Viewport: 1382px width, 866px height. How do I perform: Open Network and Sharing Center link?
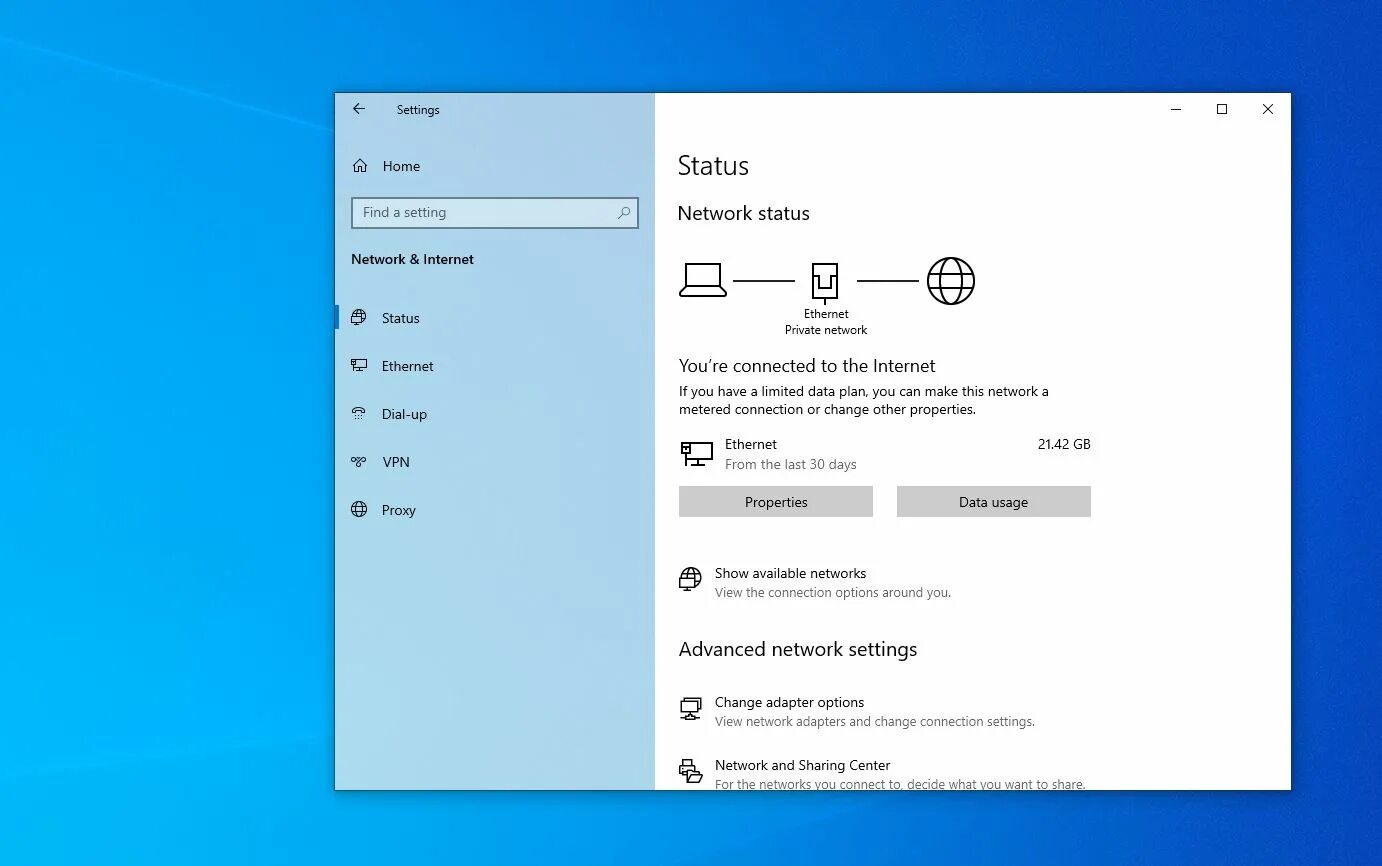click(802, 765)
